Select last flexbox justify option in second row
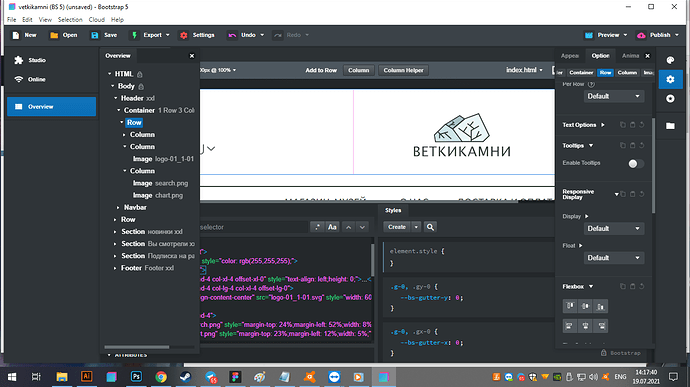This screenshot has height=387, width=690. pyautogui.click(x=601, y=326)
